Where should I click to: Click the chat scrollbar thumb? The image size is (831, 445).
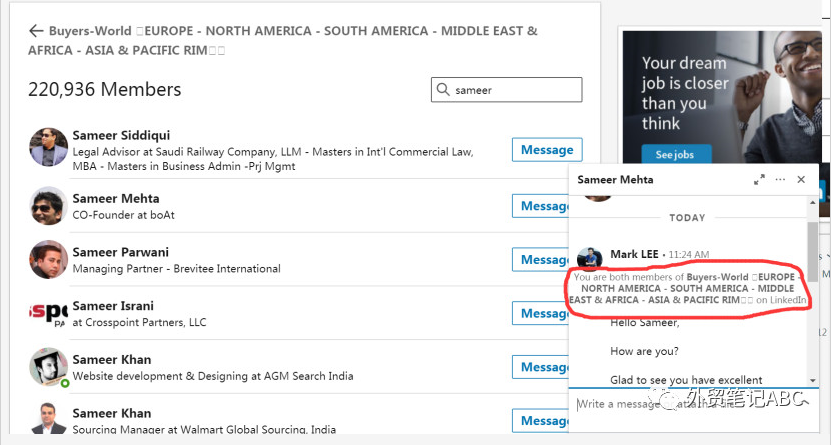point(812,250)
